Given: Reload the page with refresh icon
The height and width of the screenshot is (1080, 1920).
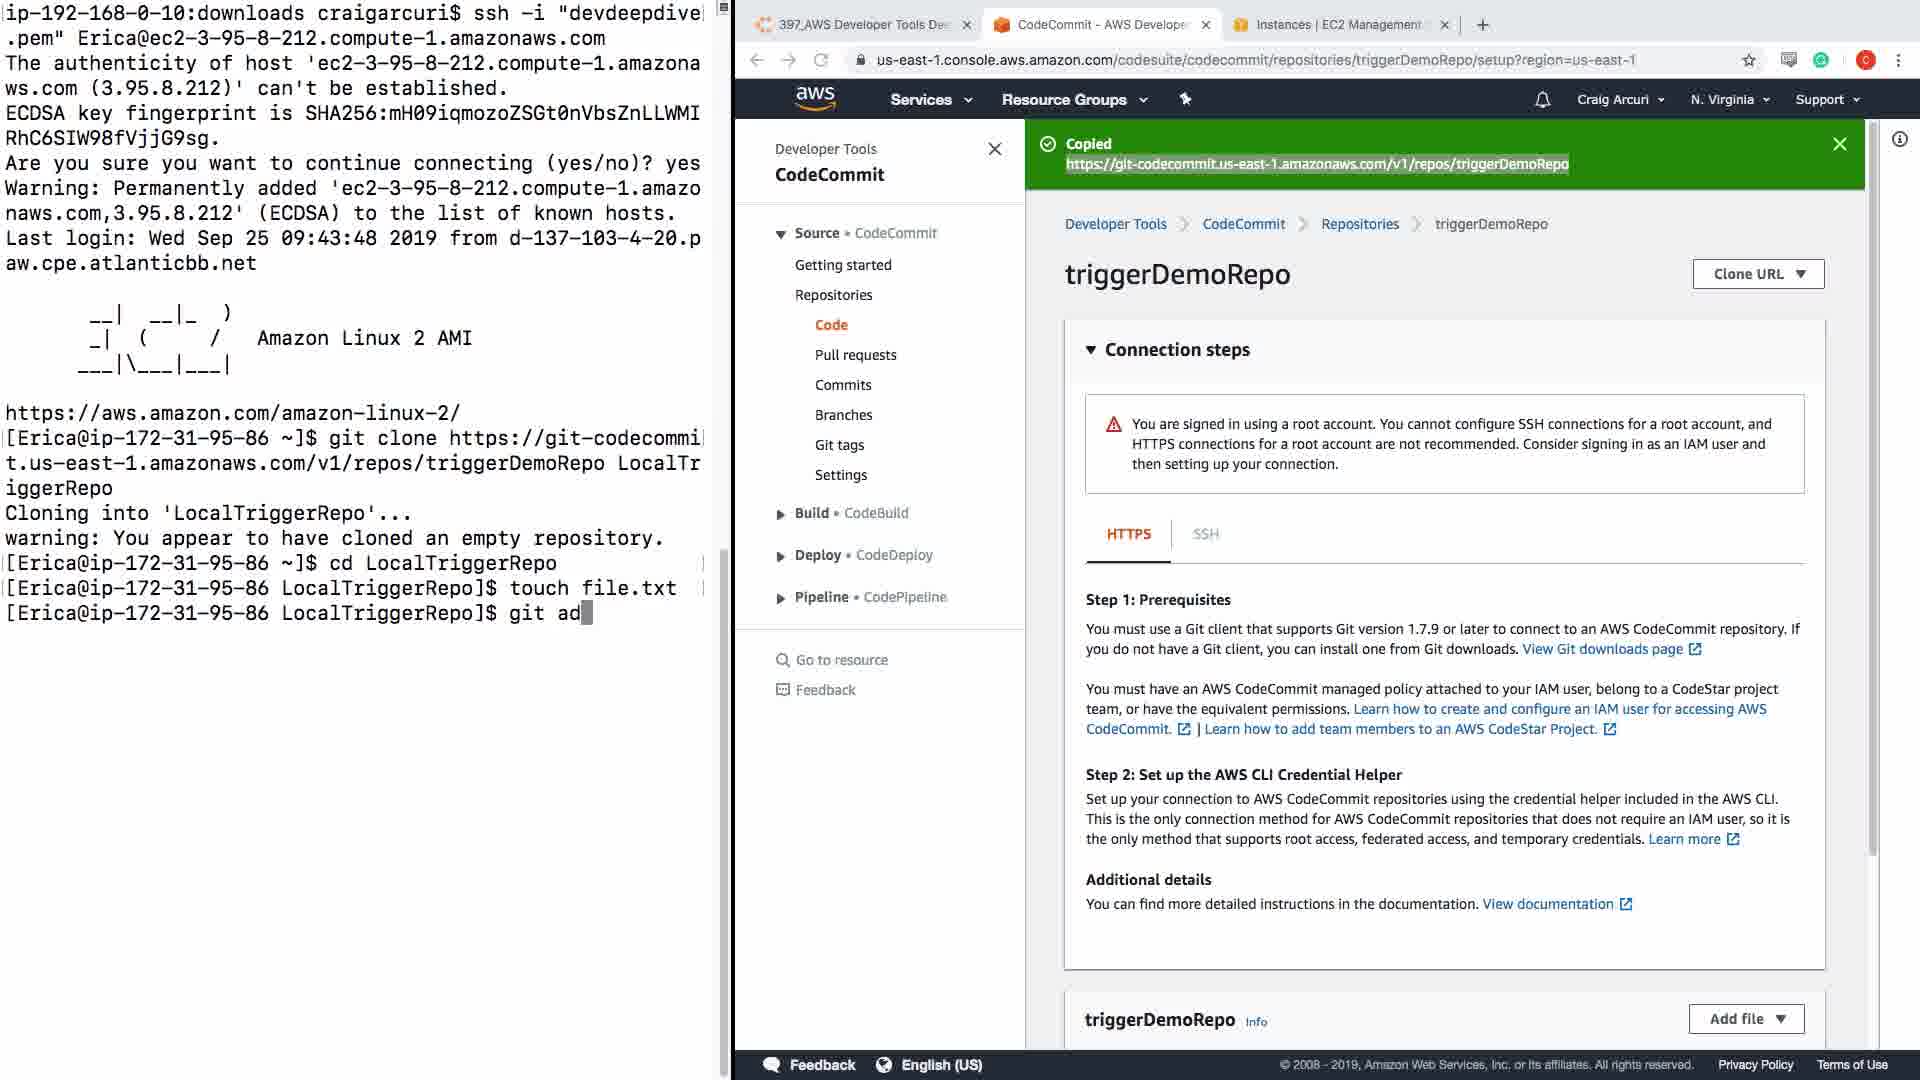Looking at the screenshot, I should [821, 60].
